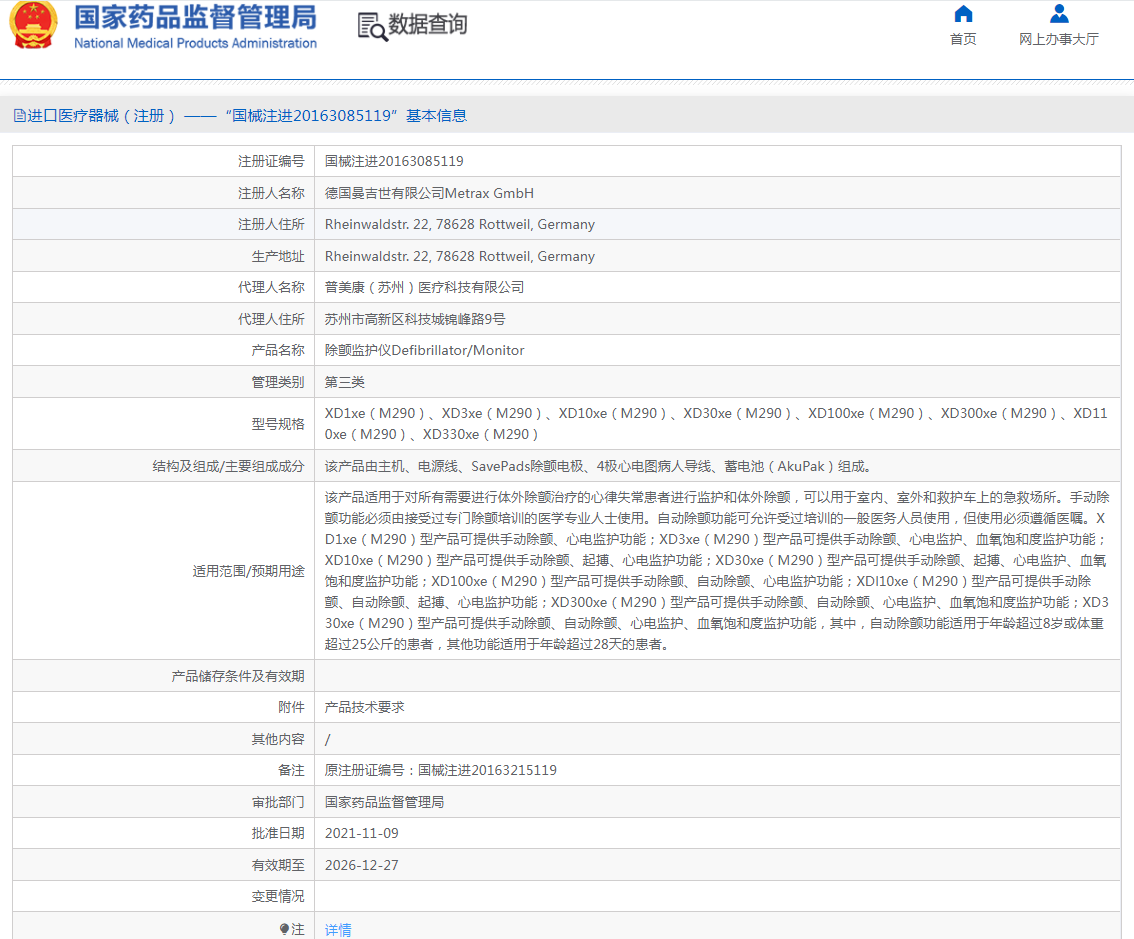Open the 详情 details link
The height and width of the screenshot is (939, 1134).
(337, 929)
